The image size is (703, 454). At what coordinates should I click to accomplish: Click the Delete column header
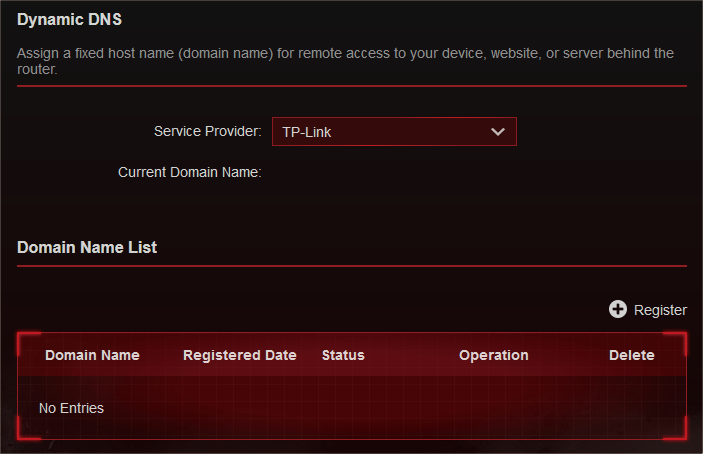pos(631,355)
